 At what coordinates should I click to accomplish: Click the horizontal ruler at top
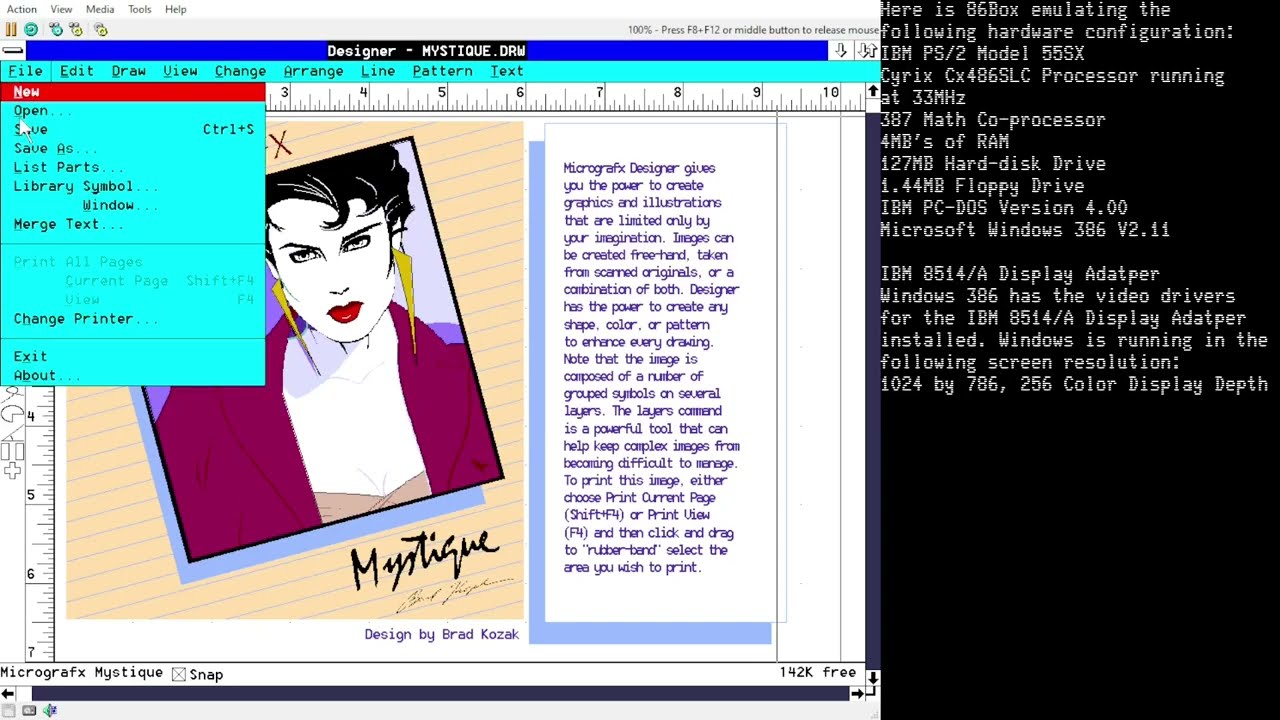(x=565, y=96)
